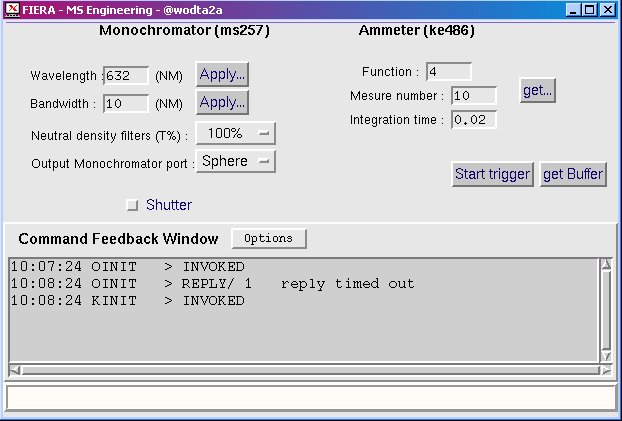Click the get Buffer button
The width and height of the screenshot is (622, 421).
tap(572, 174)
